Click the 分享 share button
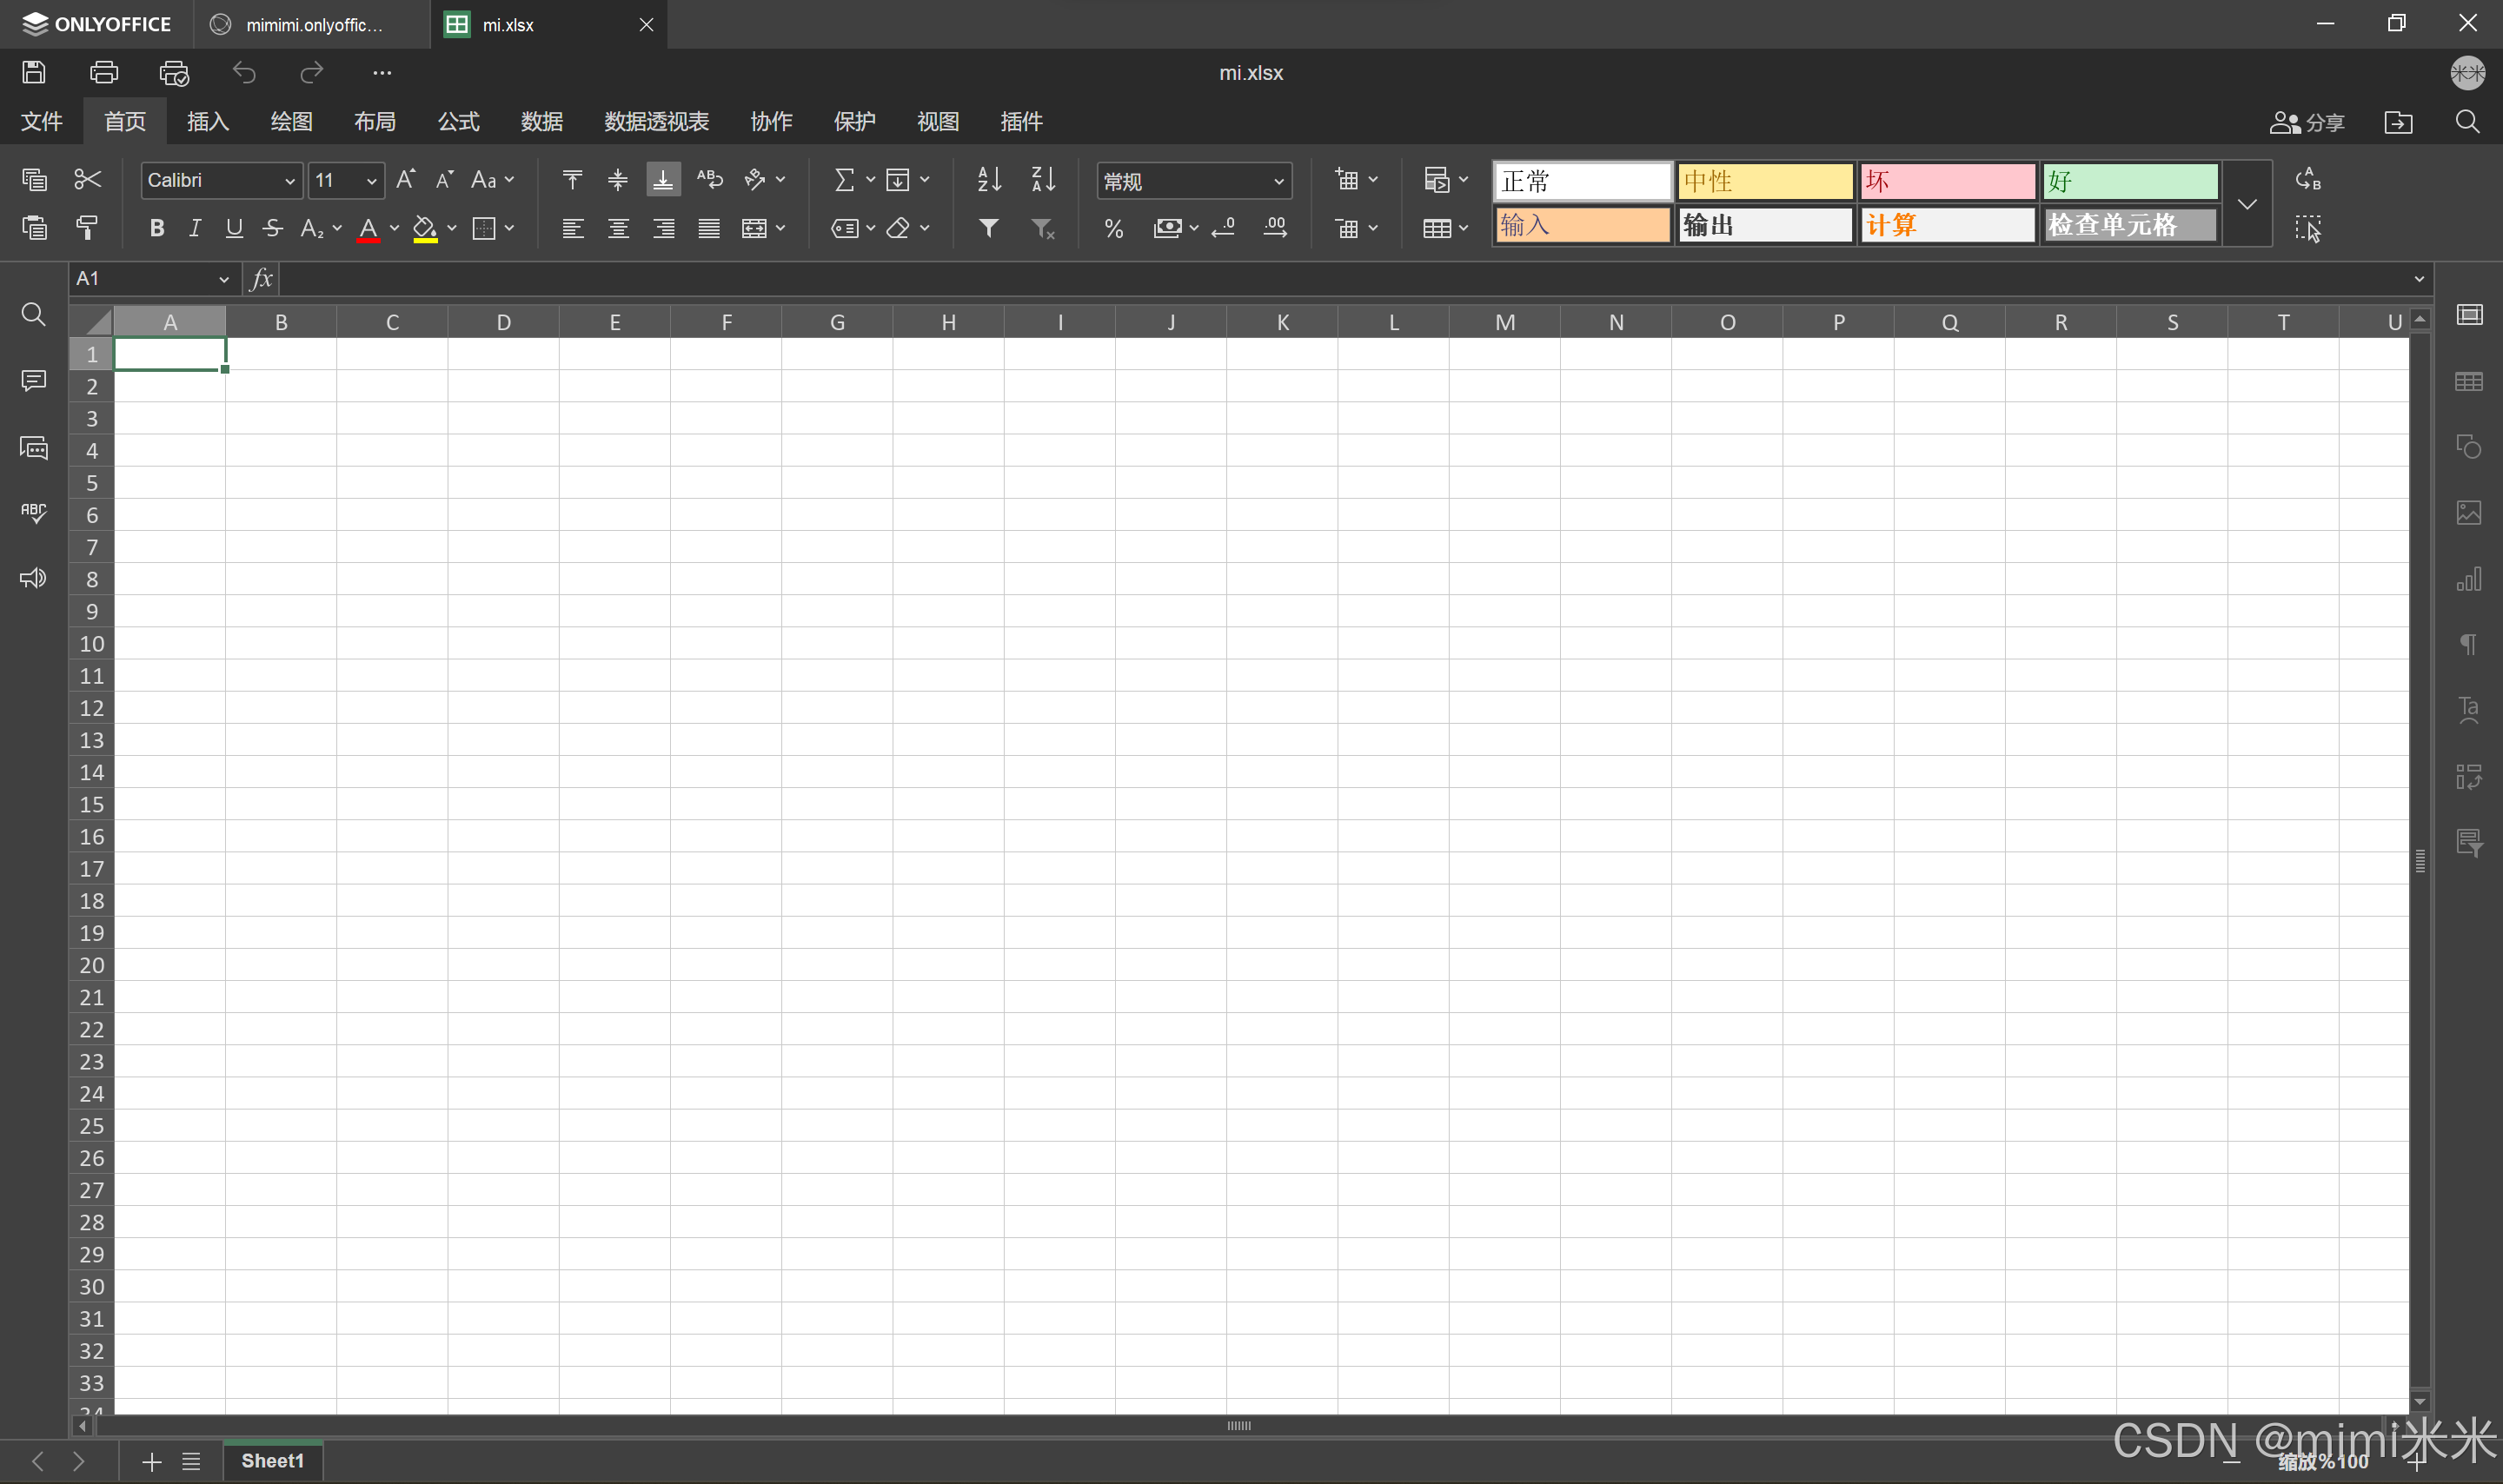Viewport: 2503px width, 1484px height. [x=2307, y=121]
